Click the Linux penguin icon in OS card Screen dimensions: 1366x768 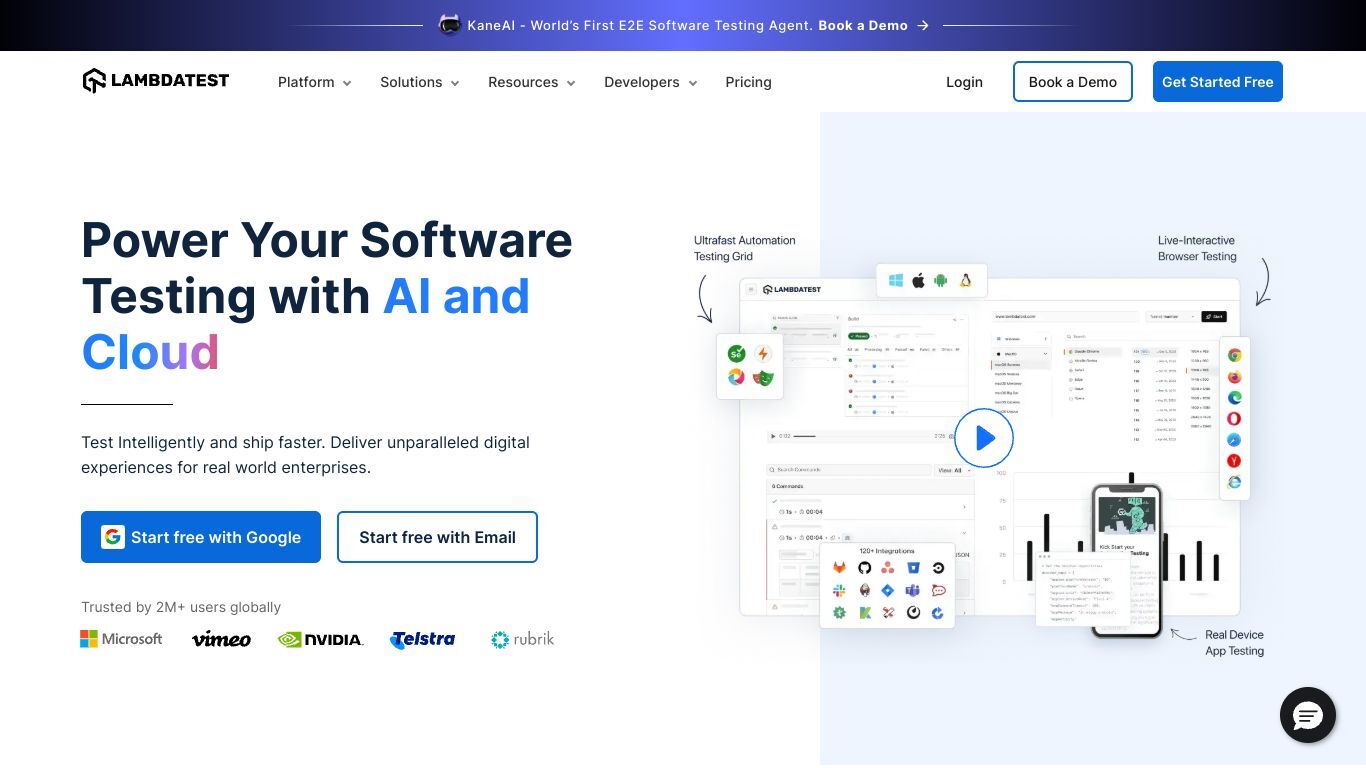pyautogui.click(x=966, y=281)
